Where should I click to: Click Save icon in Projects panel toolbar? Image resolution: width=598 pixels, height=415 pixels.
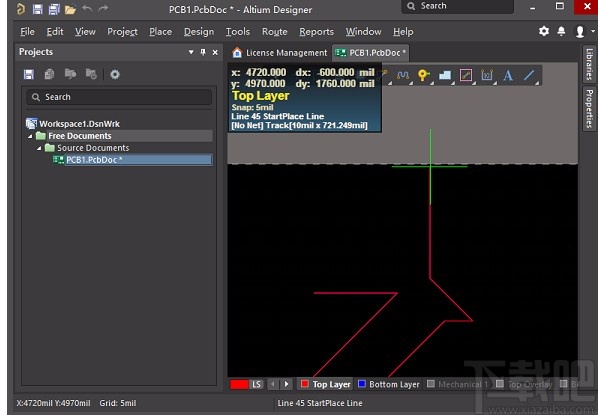[29, 74]
